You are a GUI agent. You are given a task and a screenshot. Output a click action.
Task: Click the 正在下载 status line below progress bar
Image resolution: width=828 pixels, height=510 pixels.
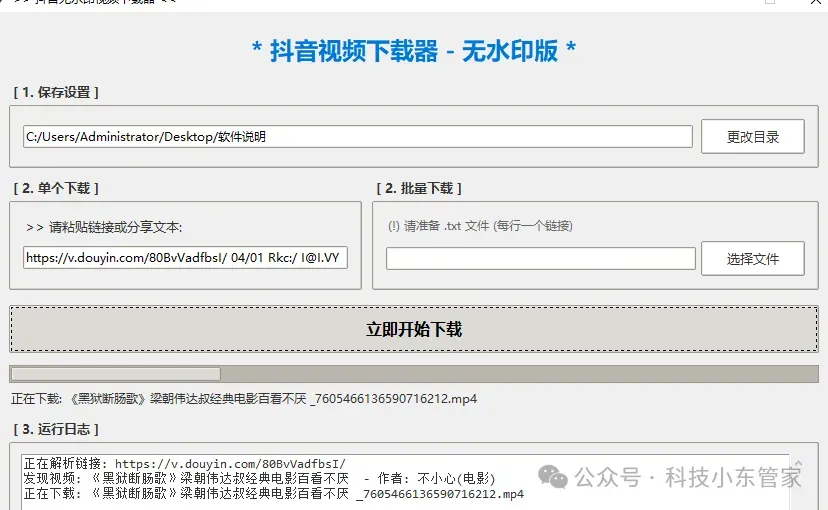(x=244, y=399)
